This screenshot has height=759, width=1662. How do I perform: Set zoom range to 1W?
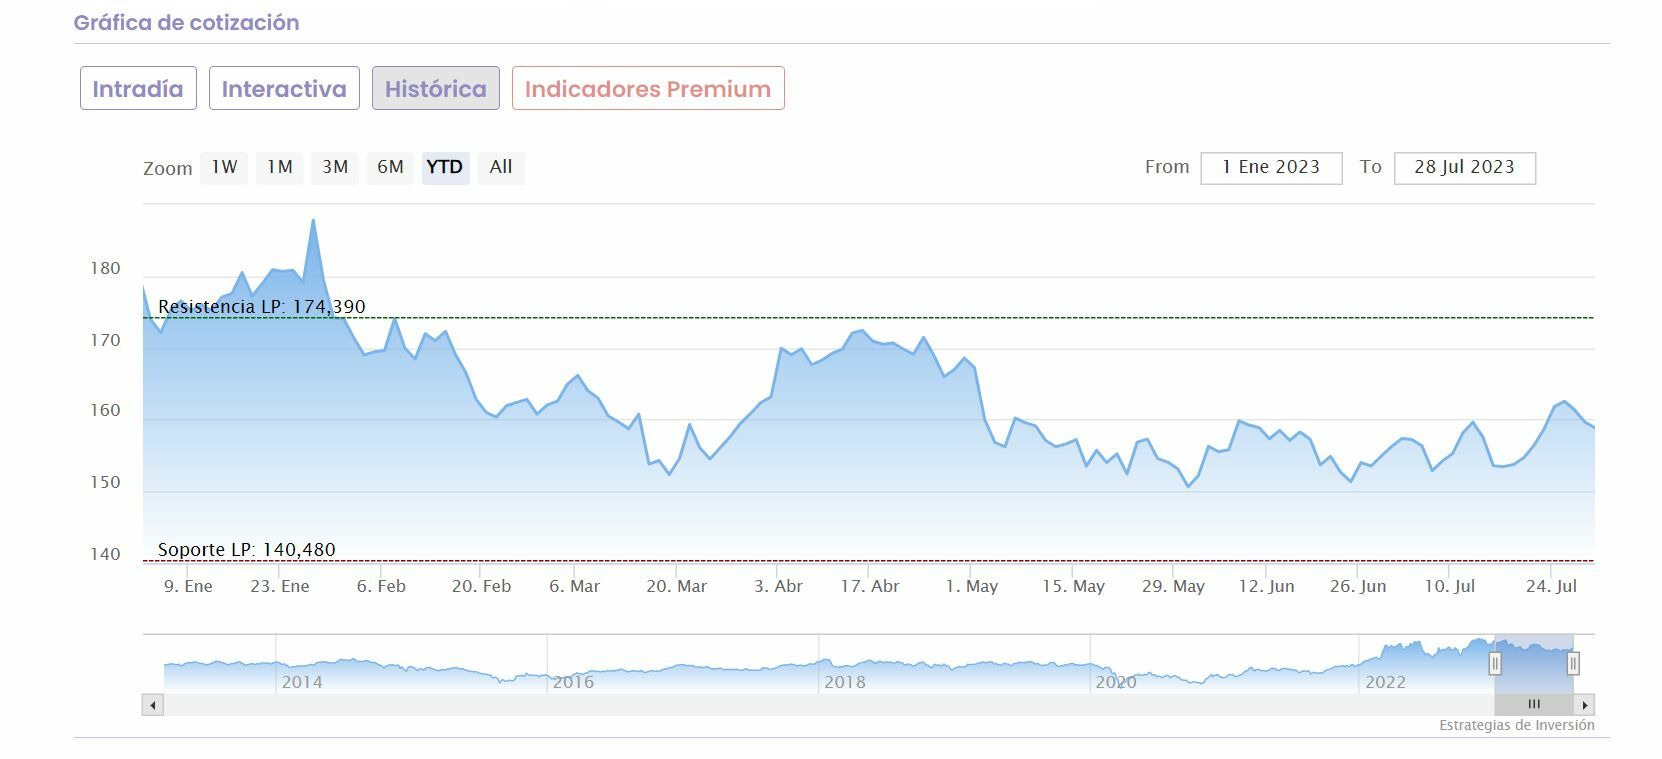click(x=224, y=167)
